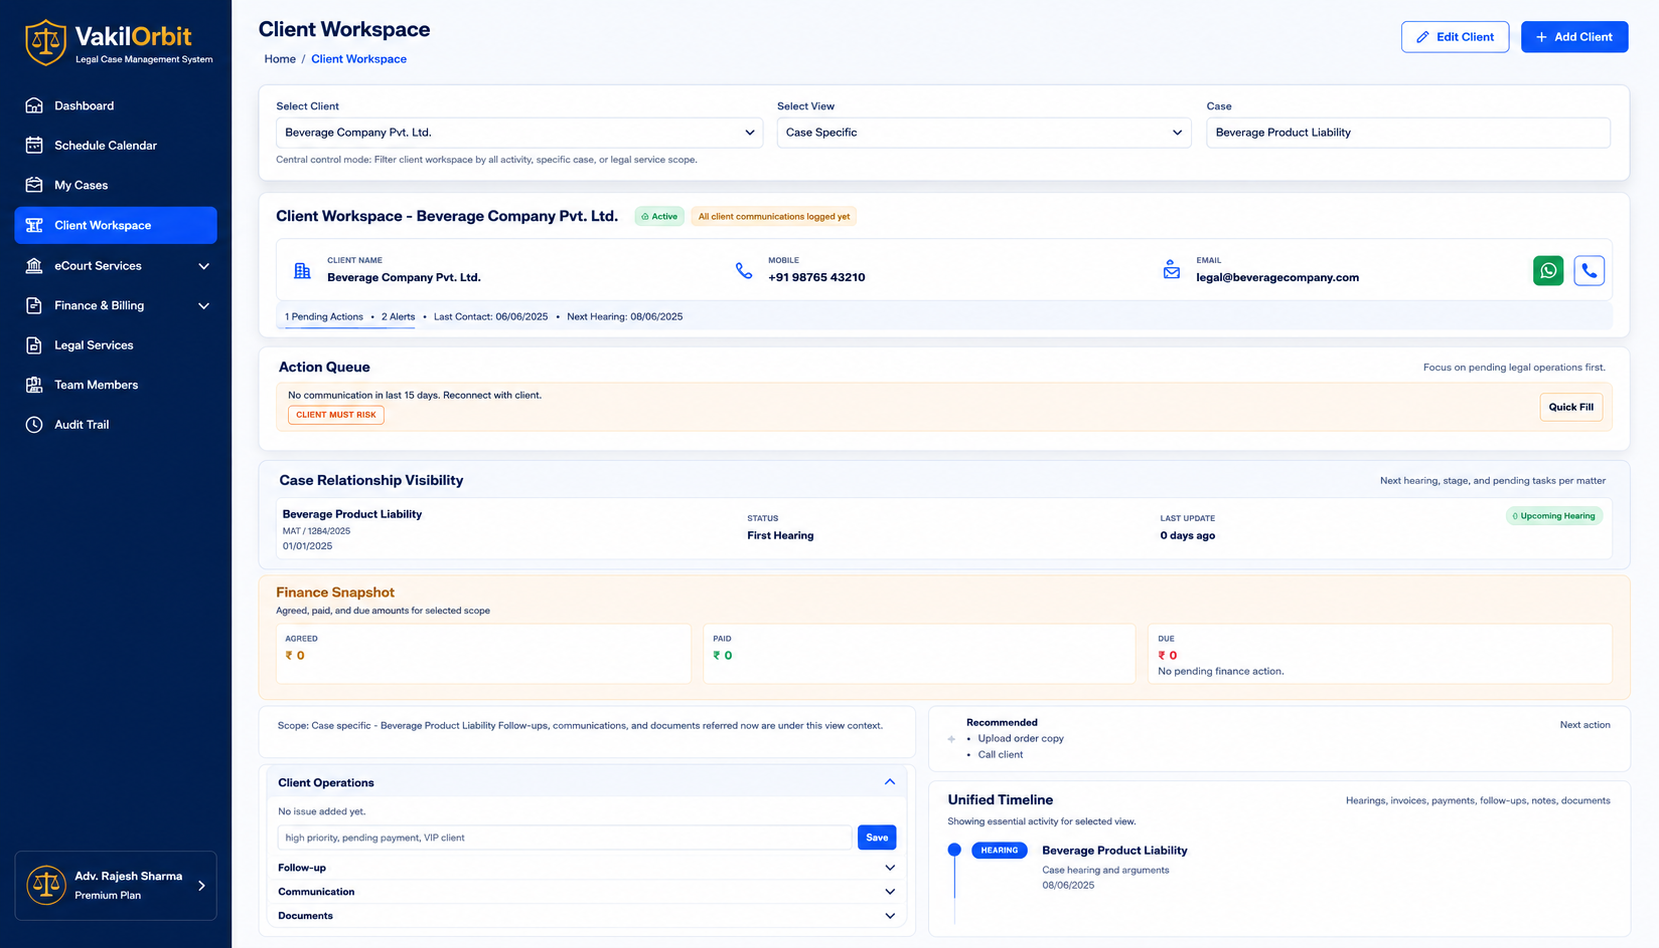1659x948 pixels.
Task: Click the blue phone call button
Action: pos(1589,270)
